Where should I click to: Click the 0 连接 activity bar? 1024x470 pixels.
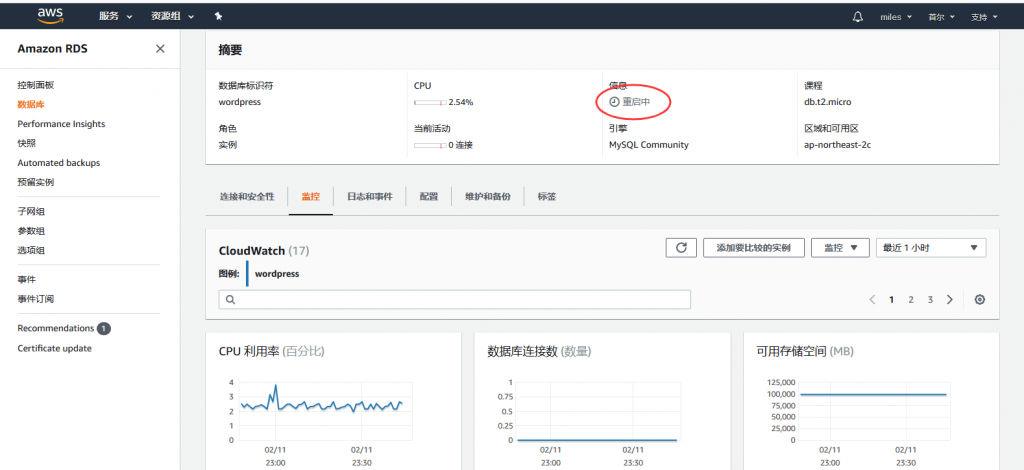[430, 145]
